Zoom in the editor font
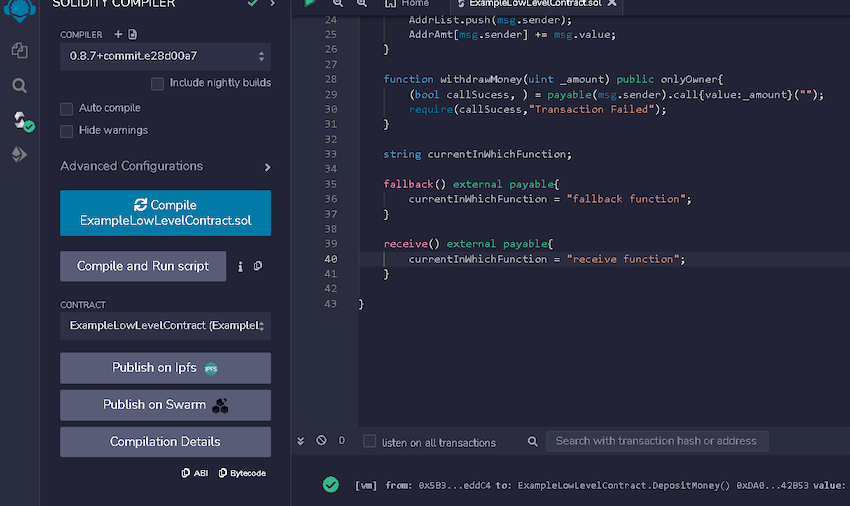Viewport: 850px width, 506px height. (x=362, y=3)
